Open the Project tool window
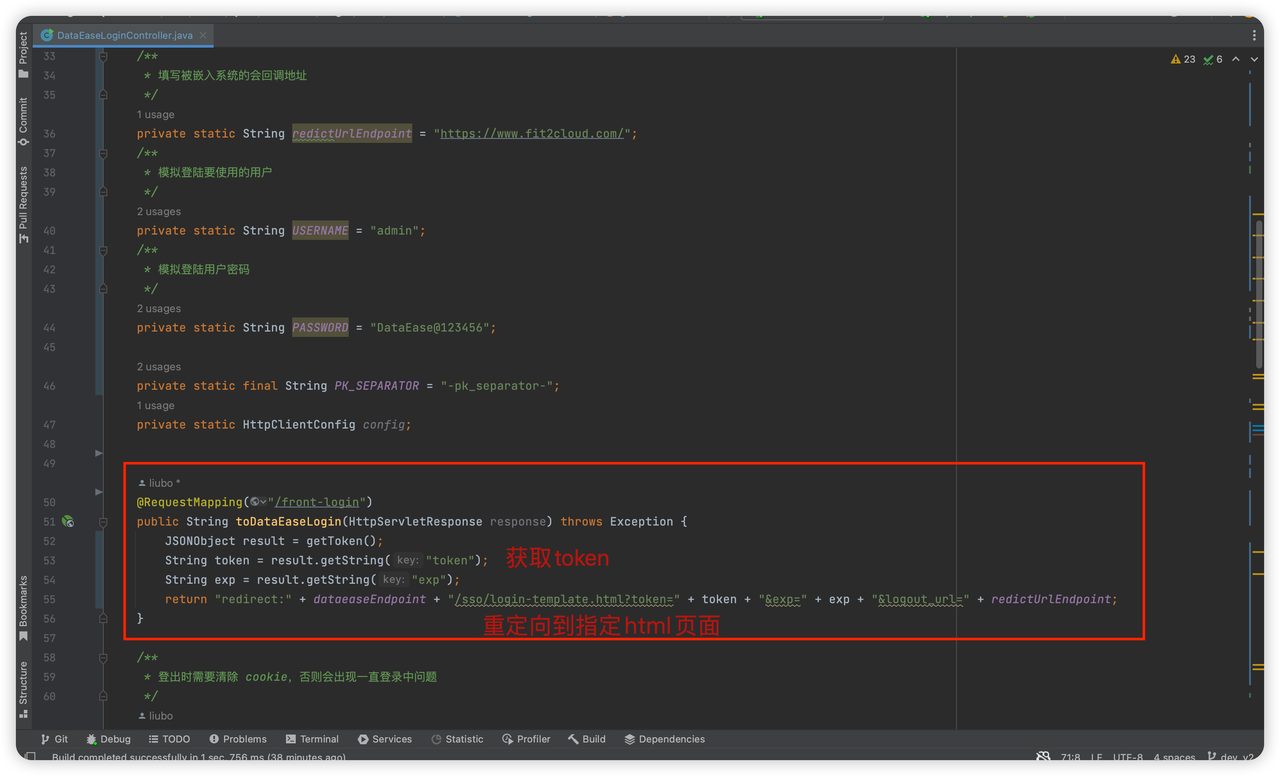Viewport: 1280px width, 776px height. coord(23,55)
